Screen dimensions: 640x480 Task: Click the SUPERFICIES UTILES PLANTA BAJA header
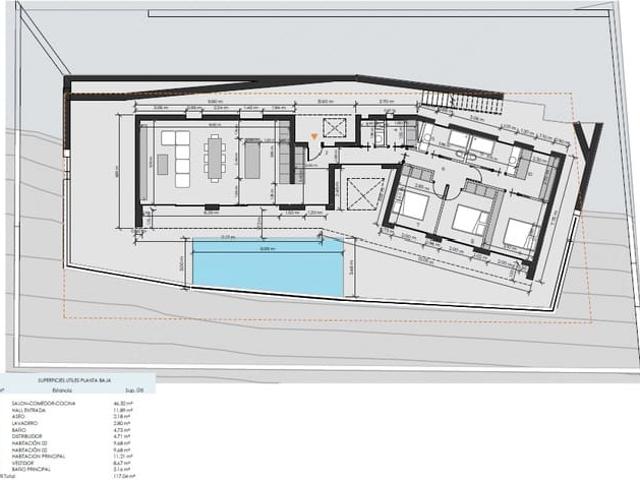click(74, 380)
